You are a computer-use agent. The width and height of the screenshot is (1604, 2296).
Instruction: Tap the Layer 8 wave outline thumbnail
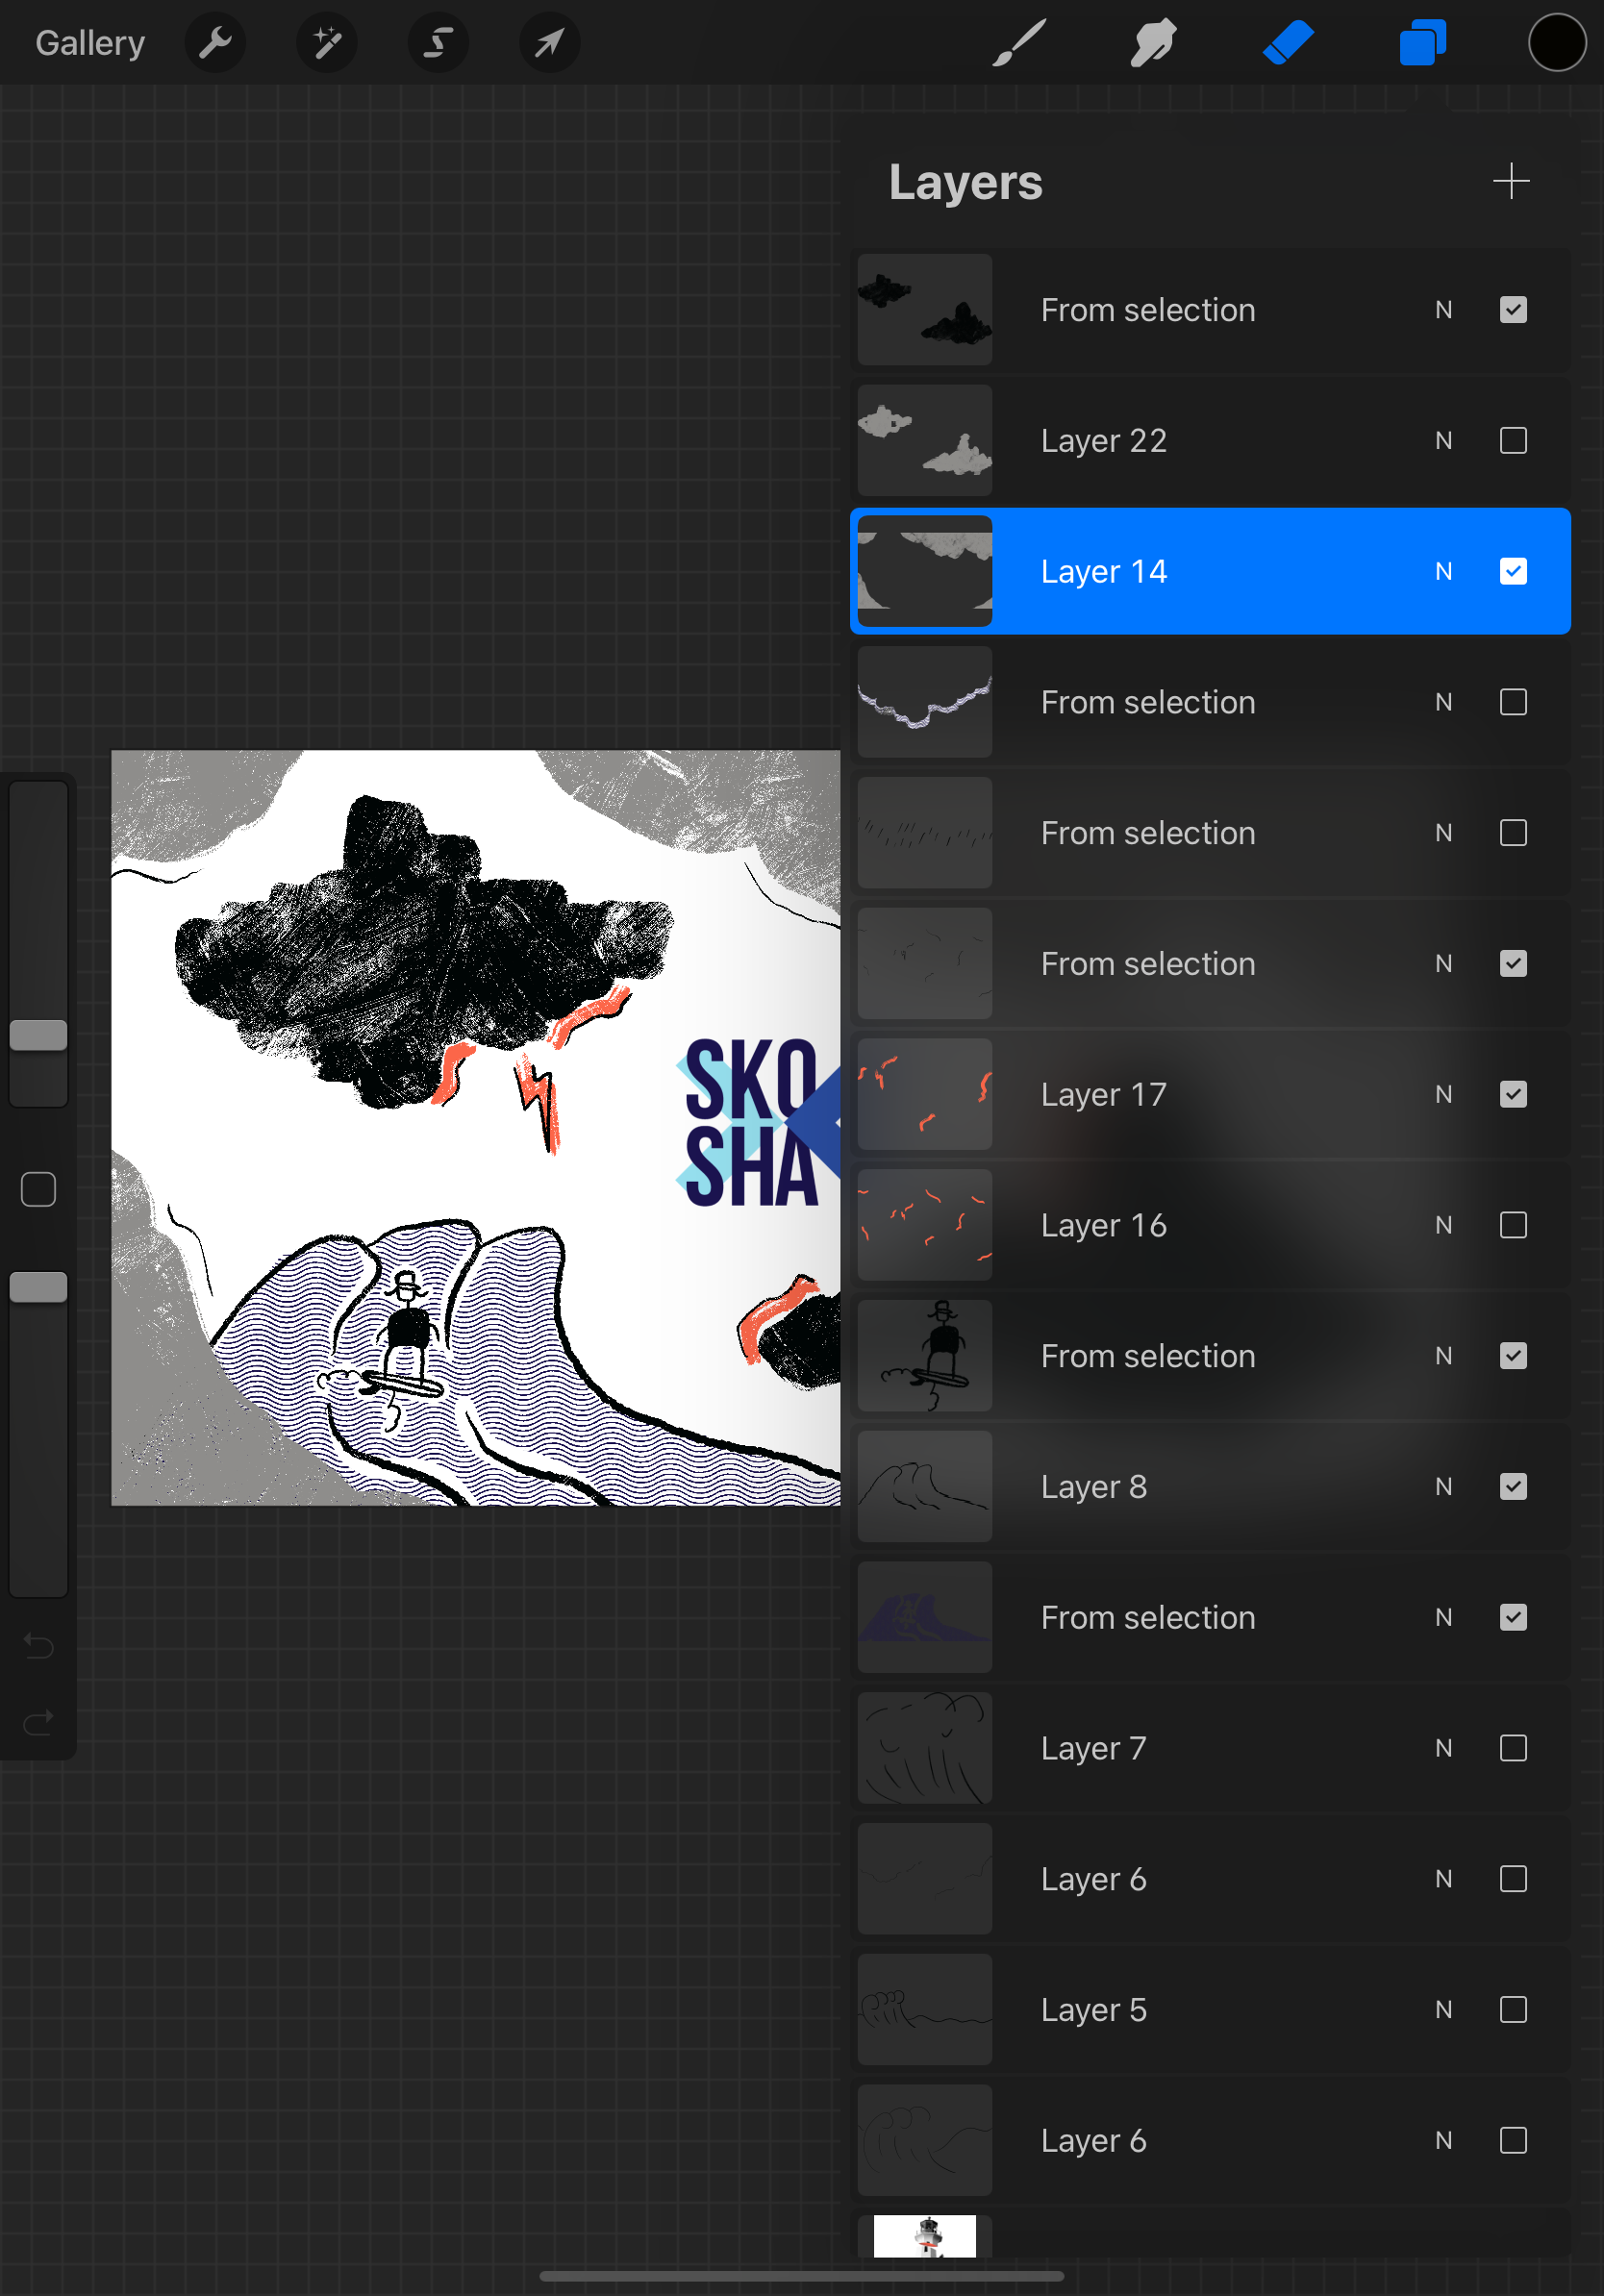coord(925,1487)
